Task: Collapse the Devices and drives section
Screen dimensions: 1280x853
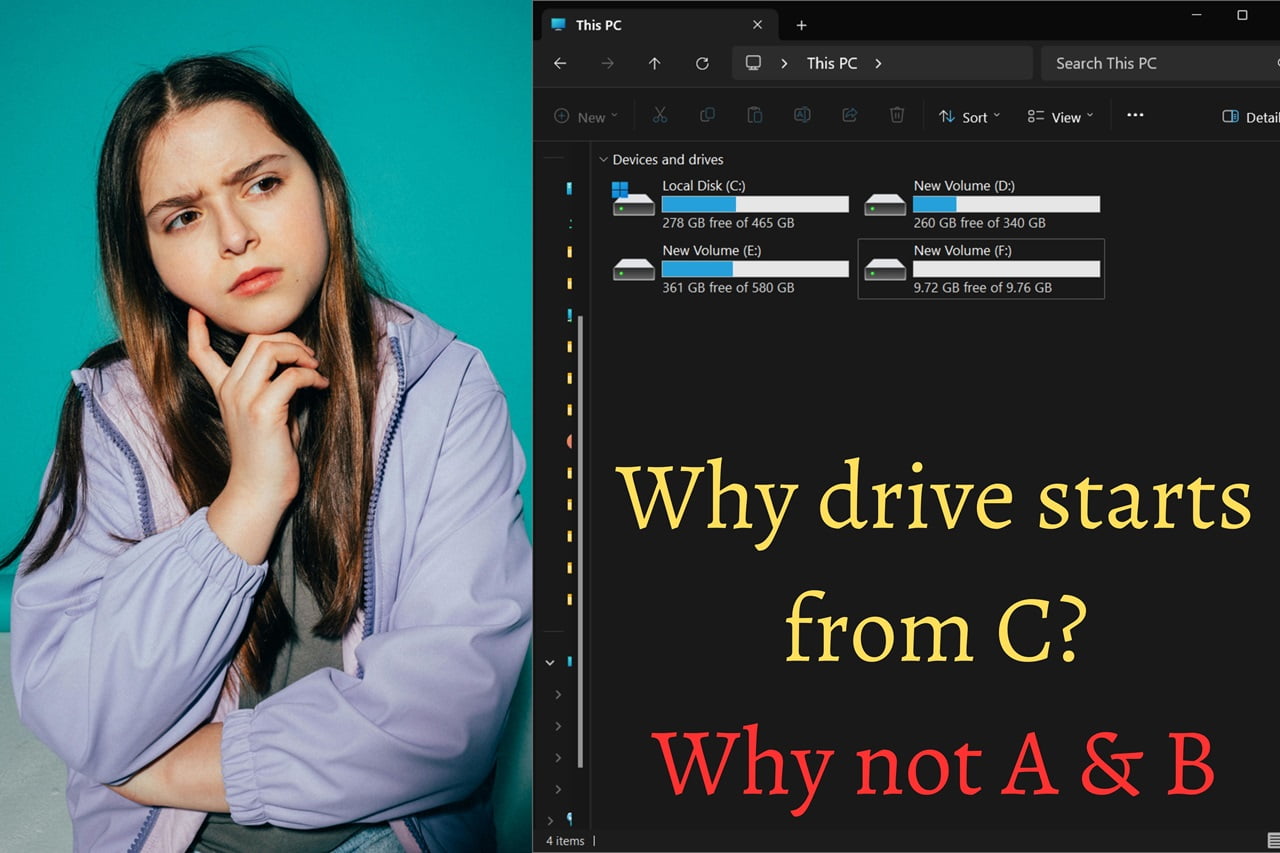Action: [x=603, y=159]
